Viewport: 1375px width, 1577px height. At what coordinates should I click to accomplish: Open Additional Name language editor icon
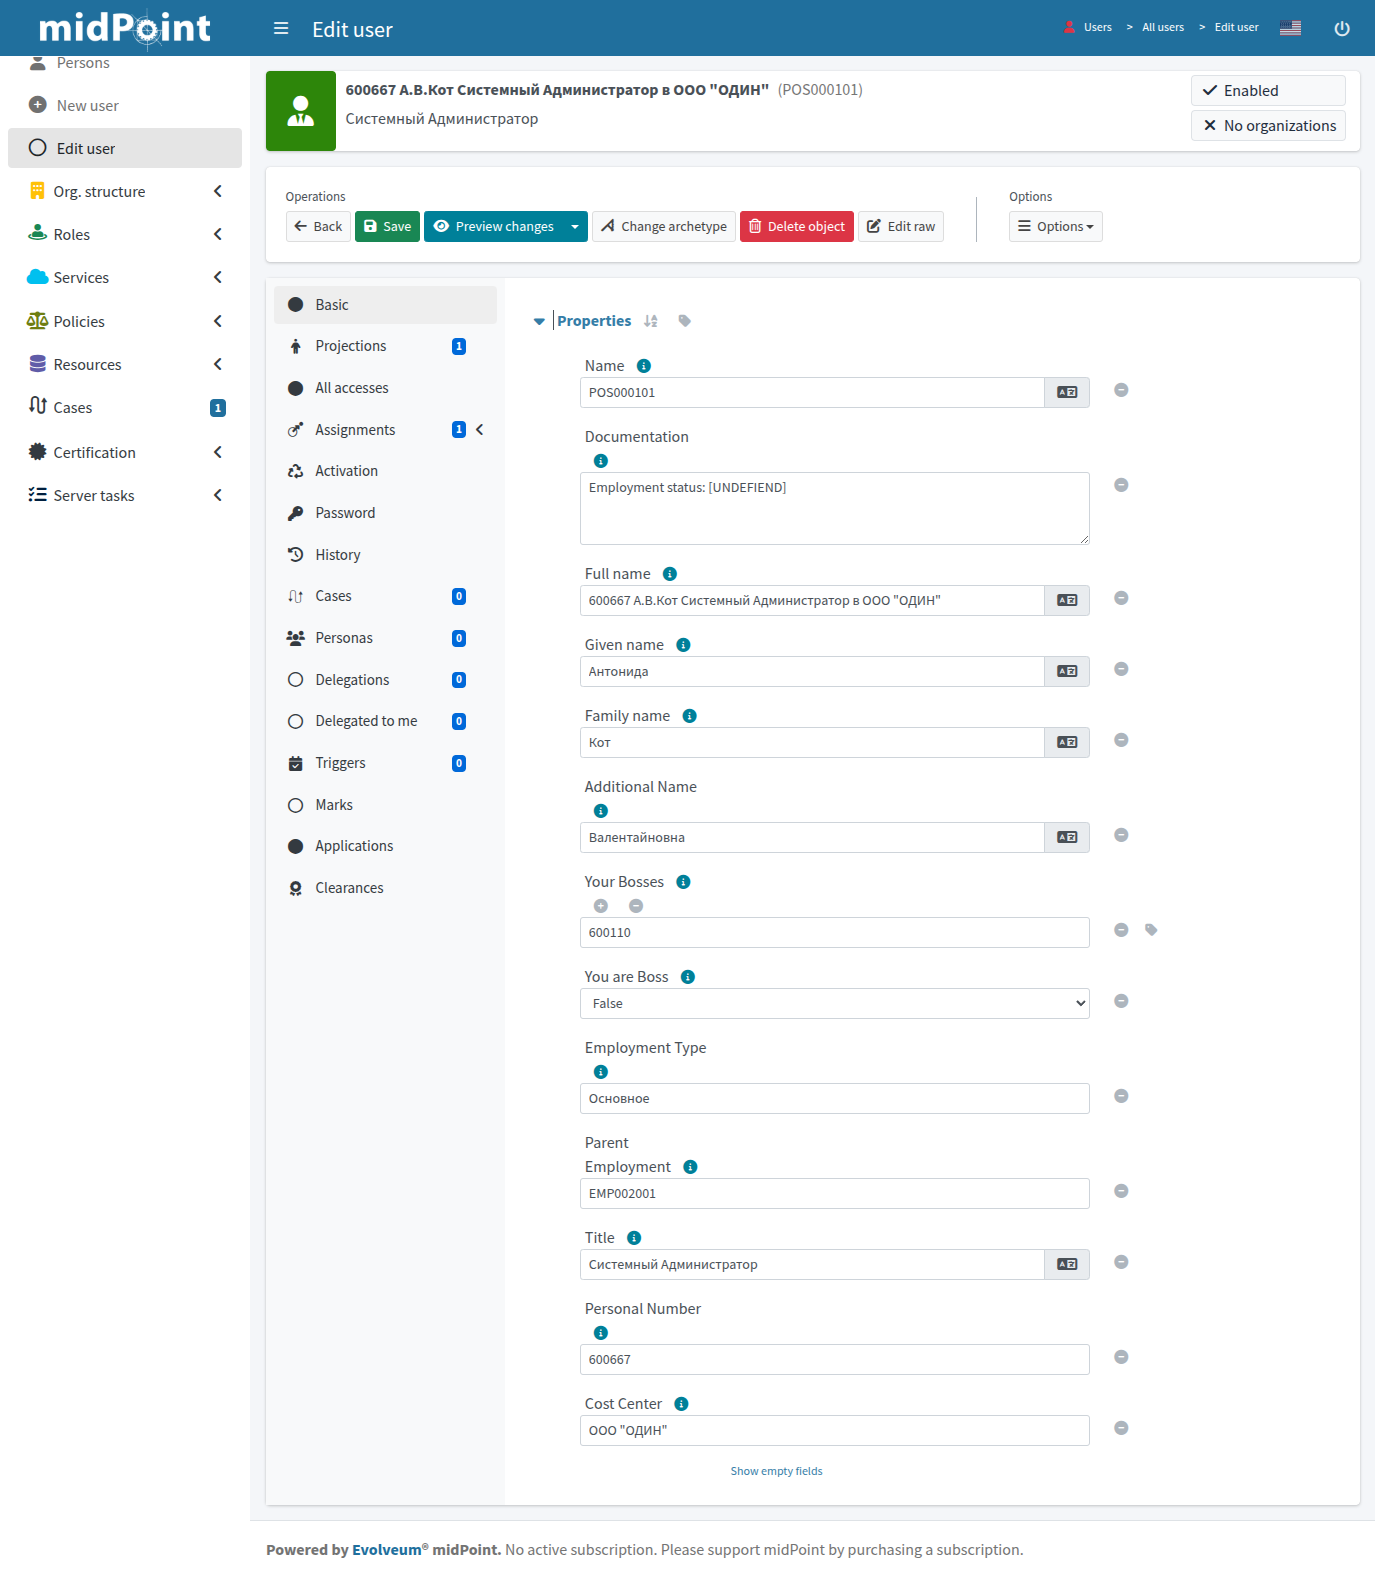(x=1067, y=837)
